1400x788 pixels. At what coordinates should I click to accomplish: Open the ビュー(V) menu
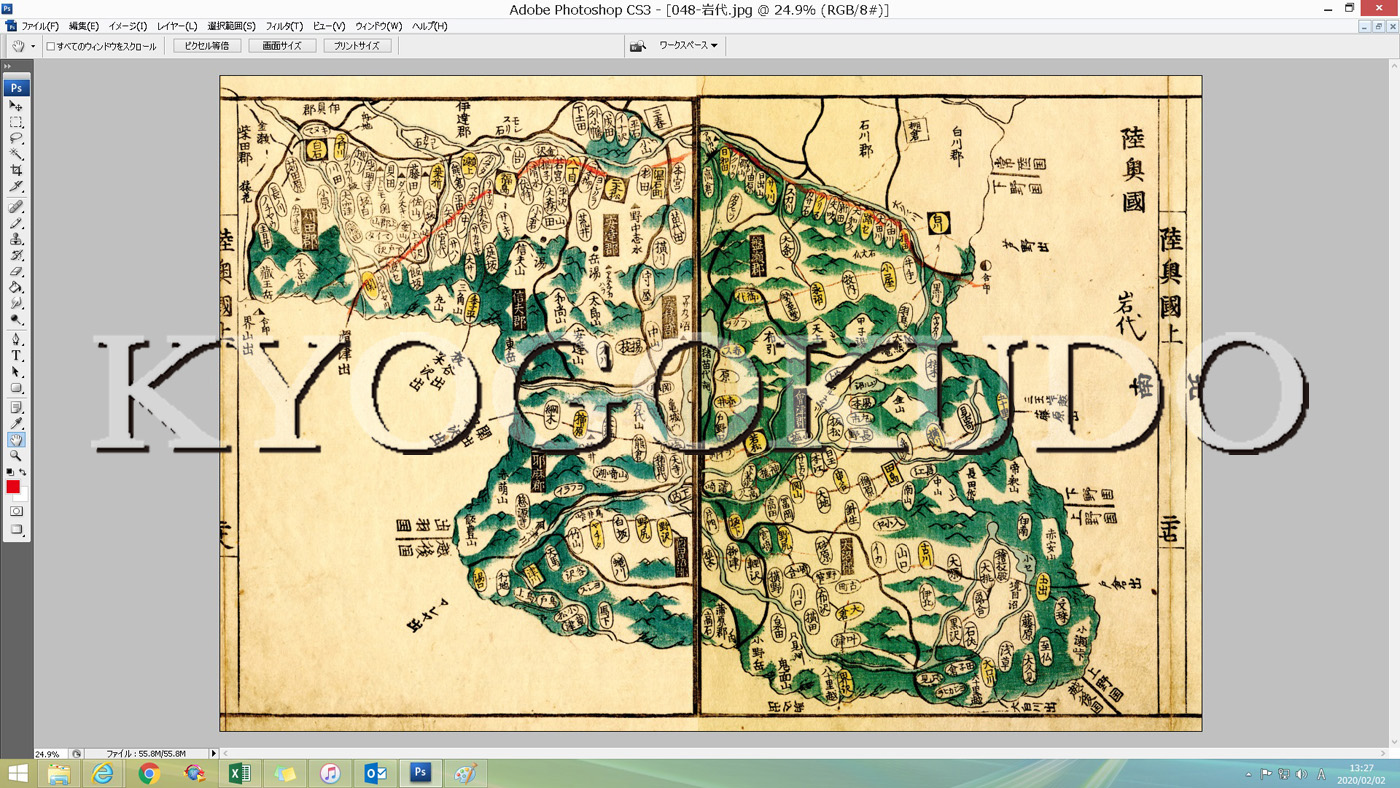(x=329, y=26)
